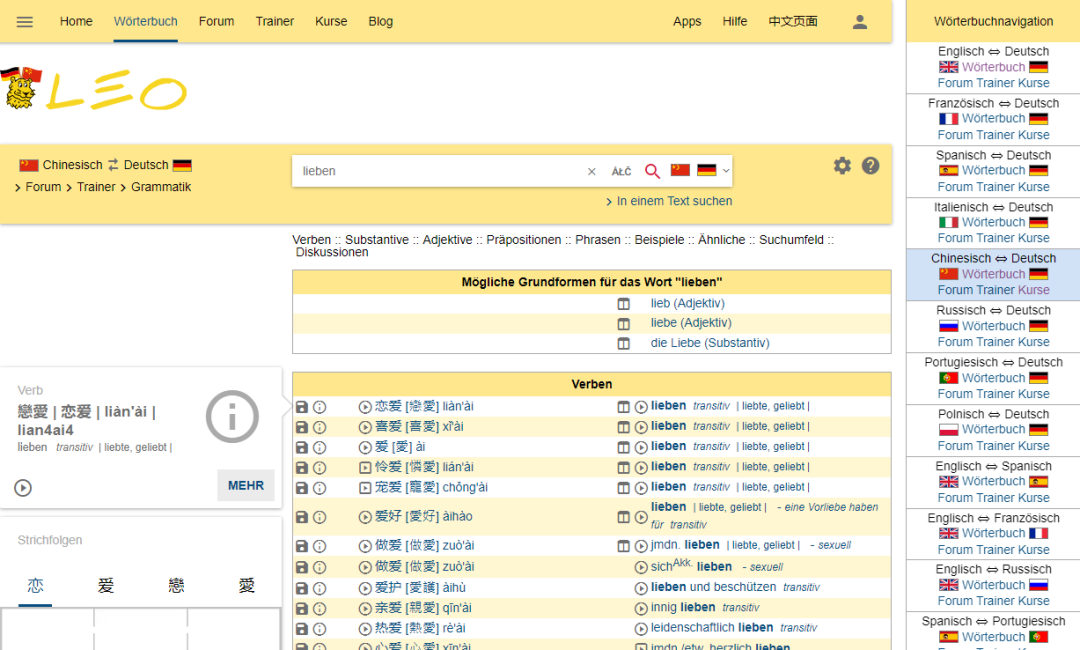The image size is (1080, 650).
Task: Play audio in the Verb detail card
Action: [x=23, y=488]
